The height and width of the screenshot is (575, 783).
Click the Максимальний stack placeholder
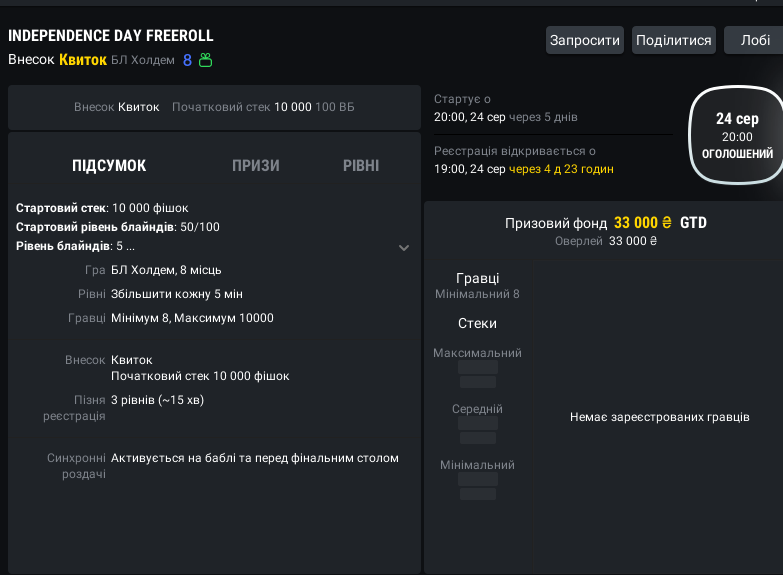click(478, 374)
